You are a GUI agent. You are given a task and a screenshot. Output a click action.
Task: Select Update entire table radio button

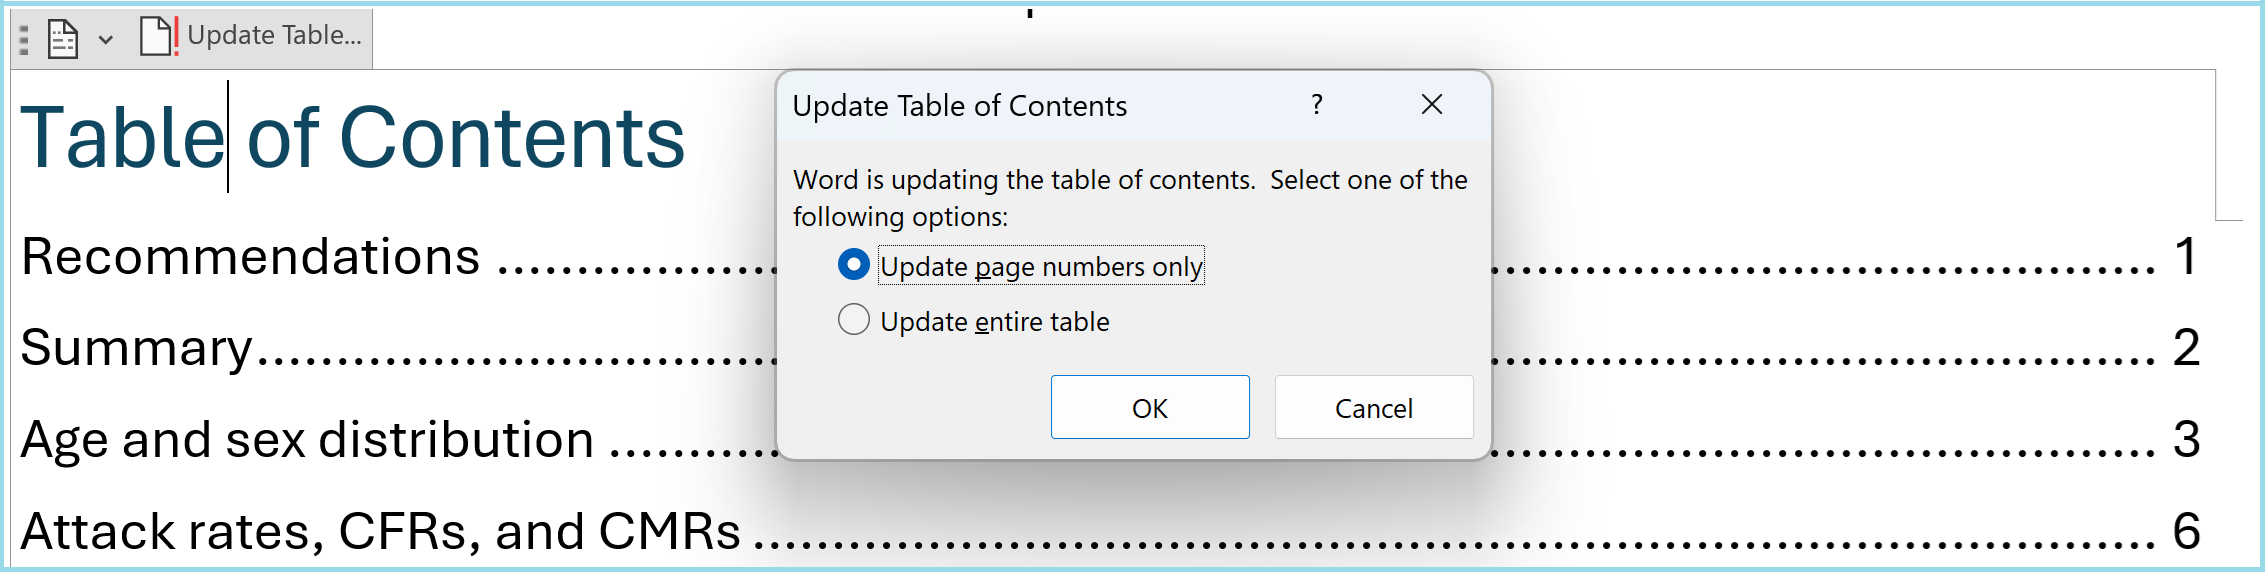click(854, 320)
